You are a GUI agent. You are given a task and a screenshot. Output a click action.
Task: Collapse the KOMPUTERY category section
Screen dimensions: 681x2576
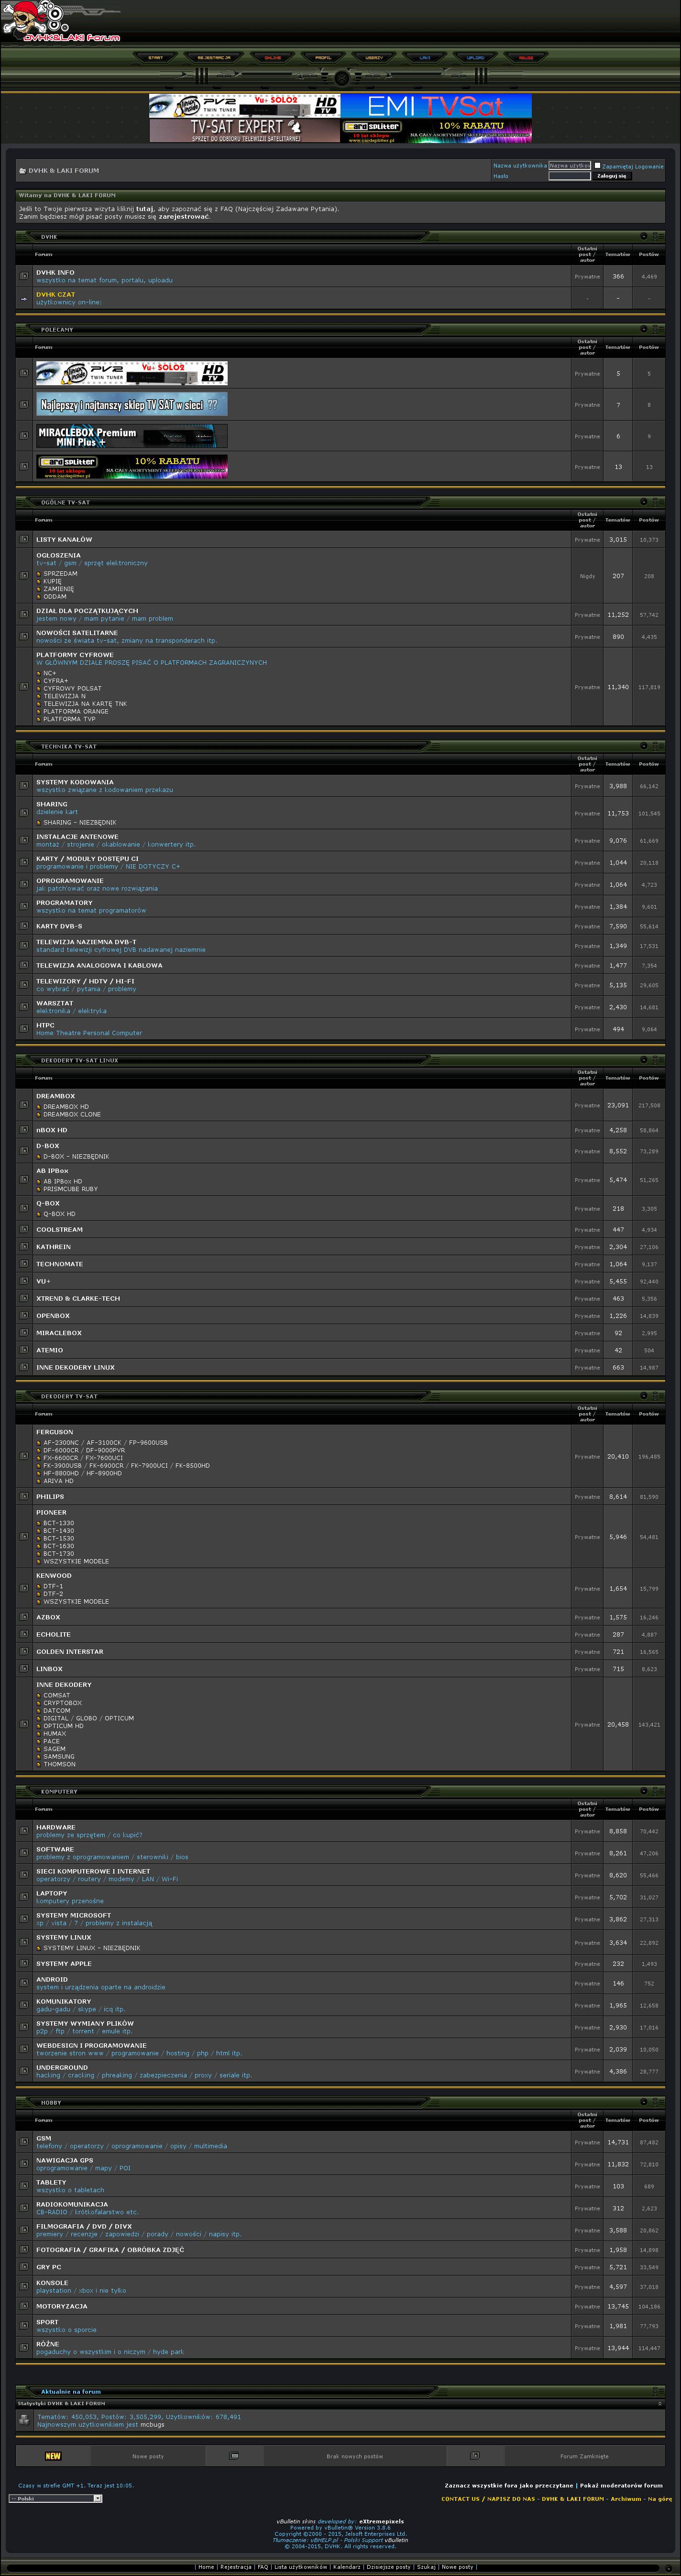(643, 1791)
